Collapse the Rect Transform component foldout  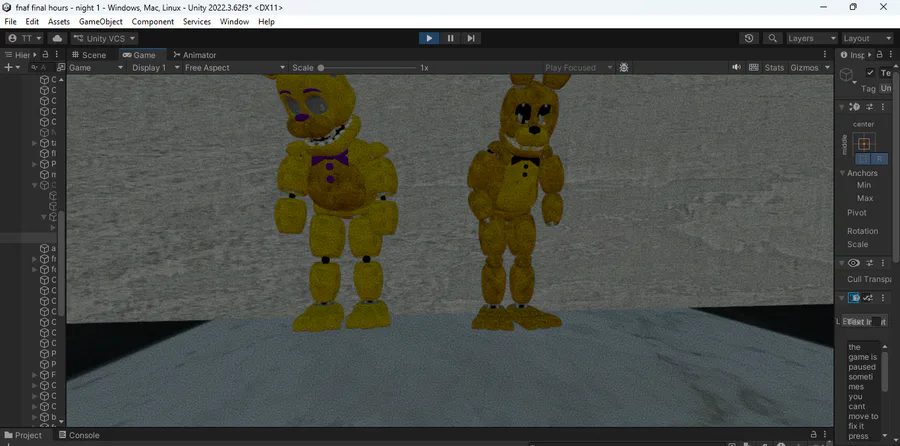(x=842, y=107)
